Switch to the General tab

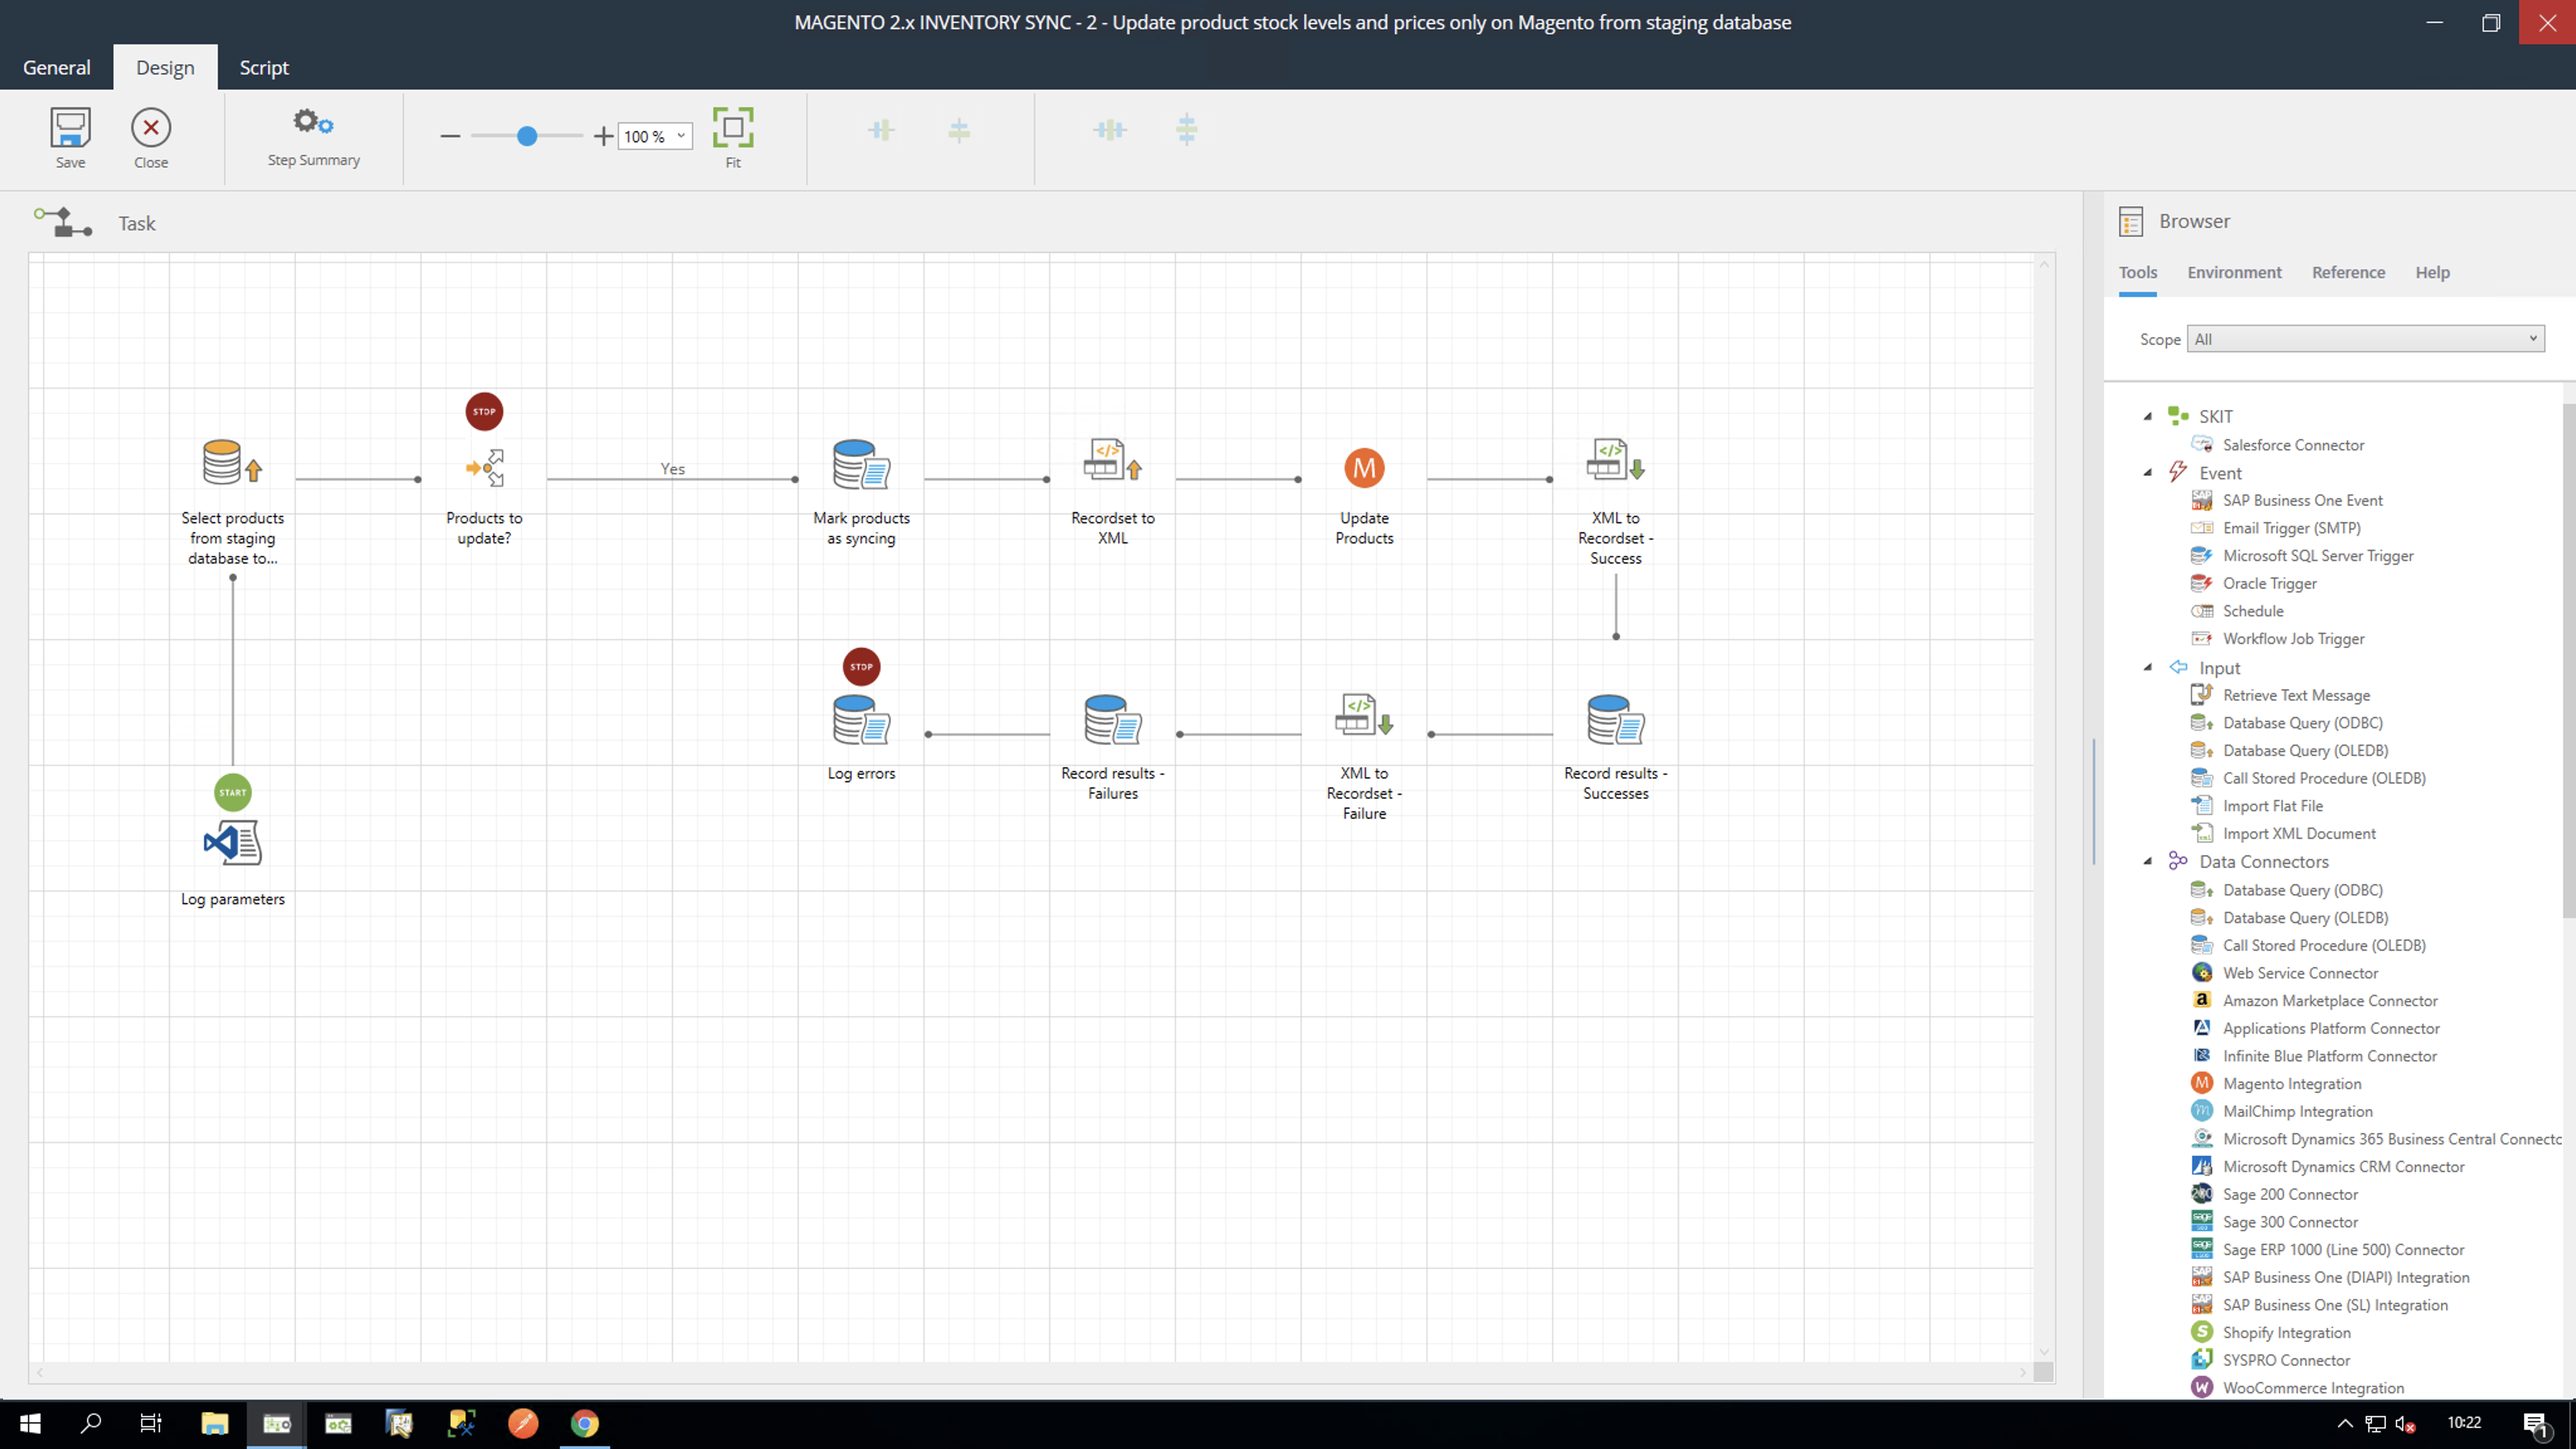click(56, 67)
